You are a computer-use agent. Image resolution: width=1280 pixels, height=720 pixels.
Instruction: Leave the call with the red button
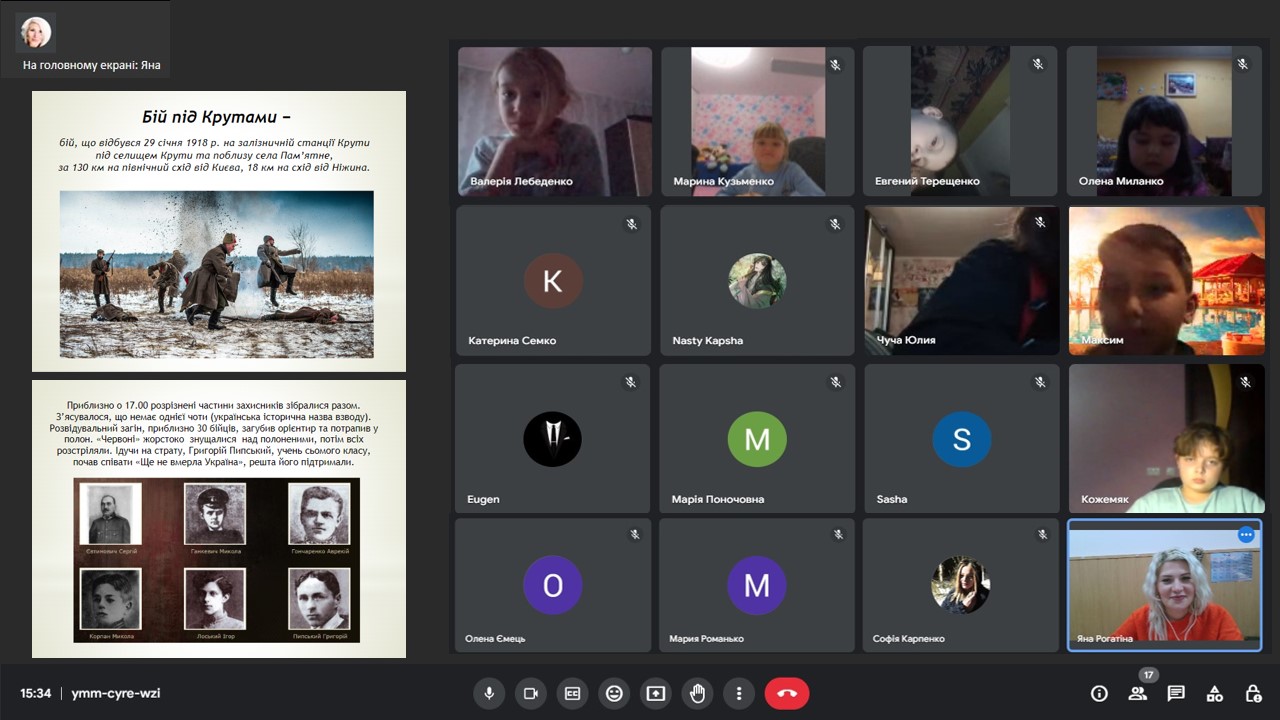pos(787,693)
